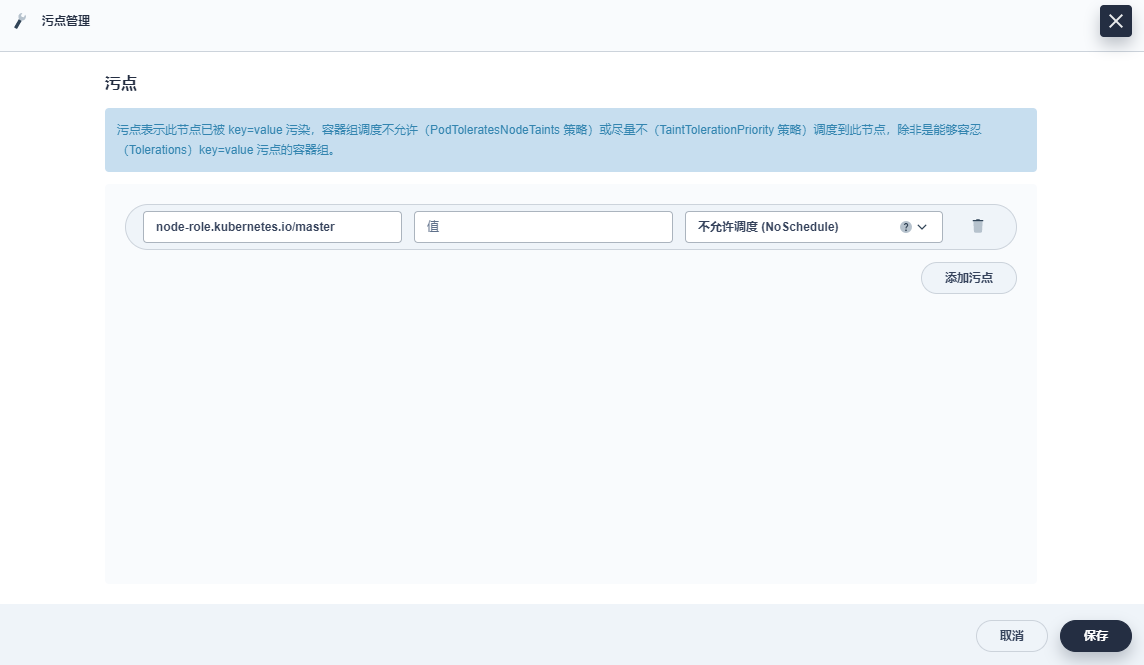This screenshot has height=665, width=1144.
Task: Close the 污点管理 dialog with the X
Action: 1116,20
